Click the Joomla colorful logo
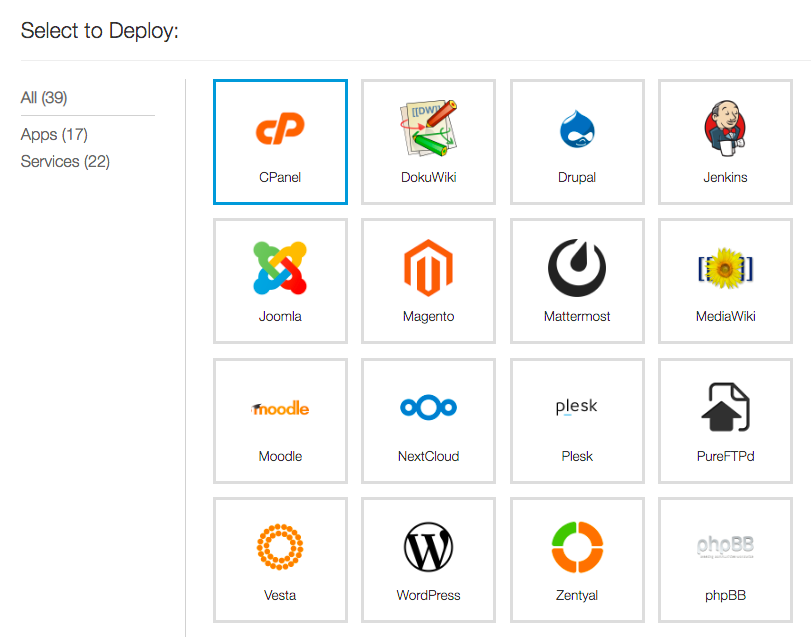The width and height of the screenshot is (811, 637). pos(280,268)
